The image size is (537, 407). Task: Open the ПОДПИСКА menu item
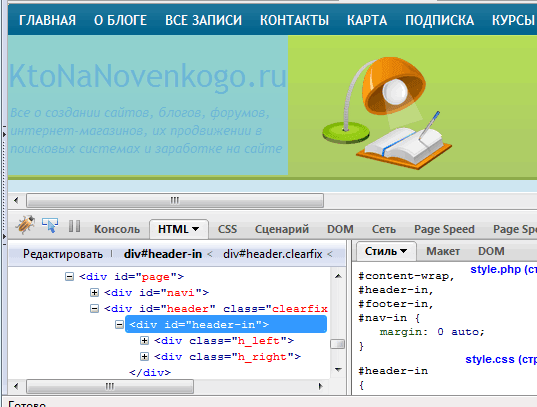click(440, 20)
